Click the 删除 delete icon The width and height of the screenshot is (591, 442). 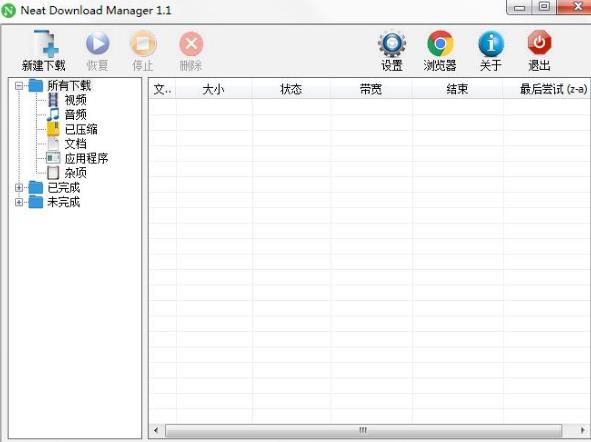pos(191,44)
